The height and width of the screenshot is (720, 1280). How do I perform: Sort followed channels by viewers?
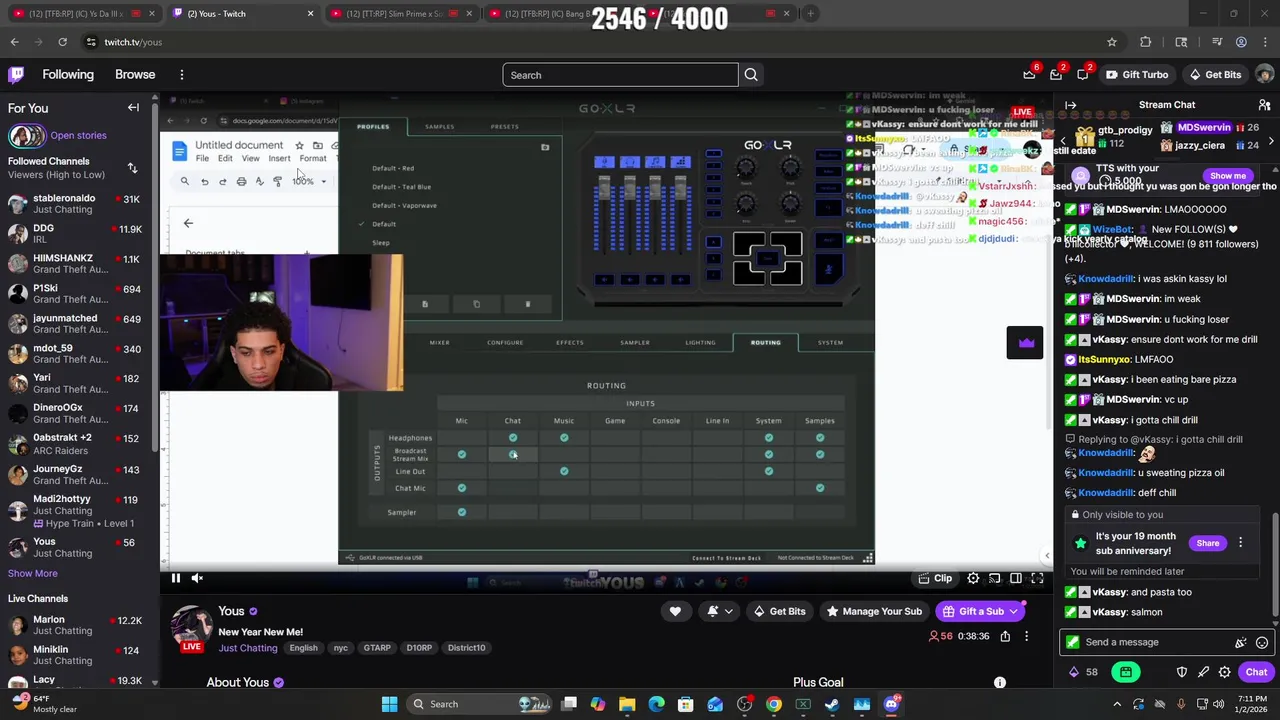[x=132, y=168]
